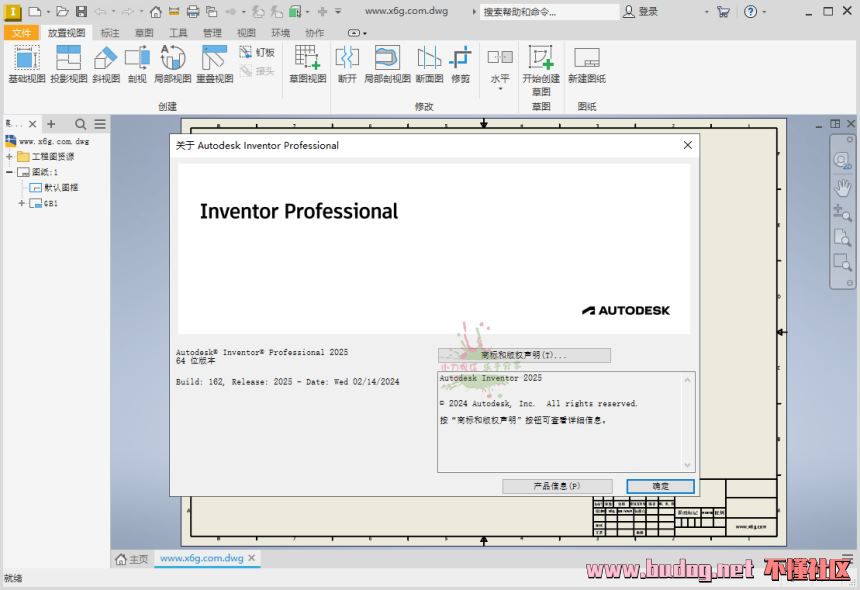This screenshot has height=590, width=860.
Task: Select the 工程图资源 folder item
Action: coord(46,156)
